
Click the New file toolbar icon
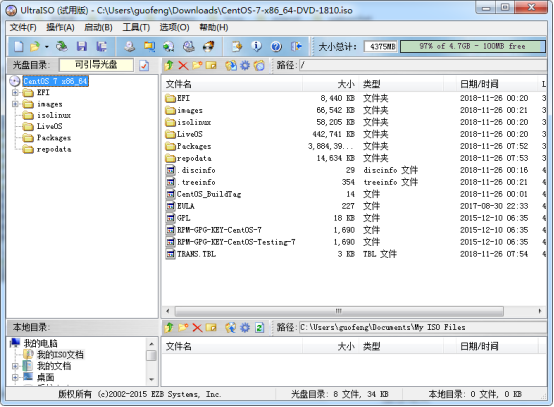pos(19,46)
